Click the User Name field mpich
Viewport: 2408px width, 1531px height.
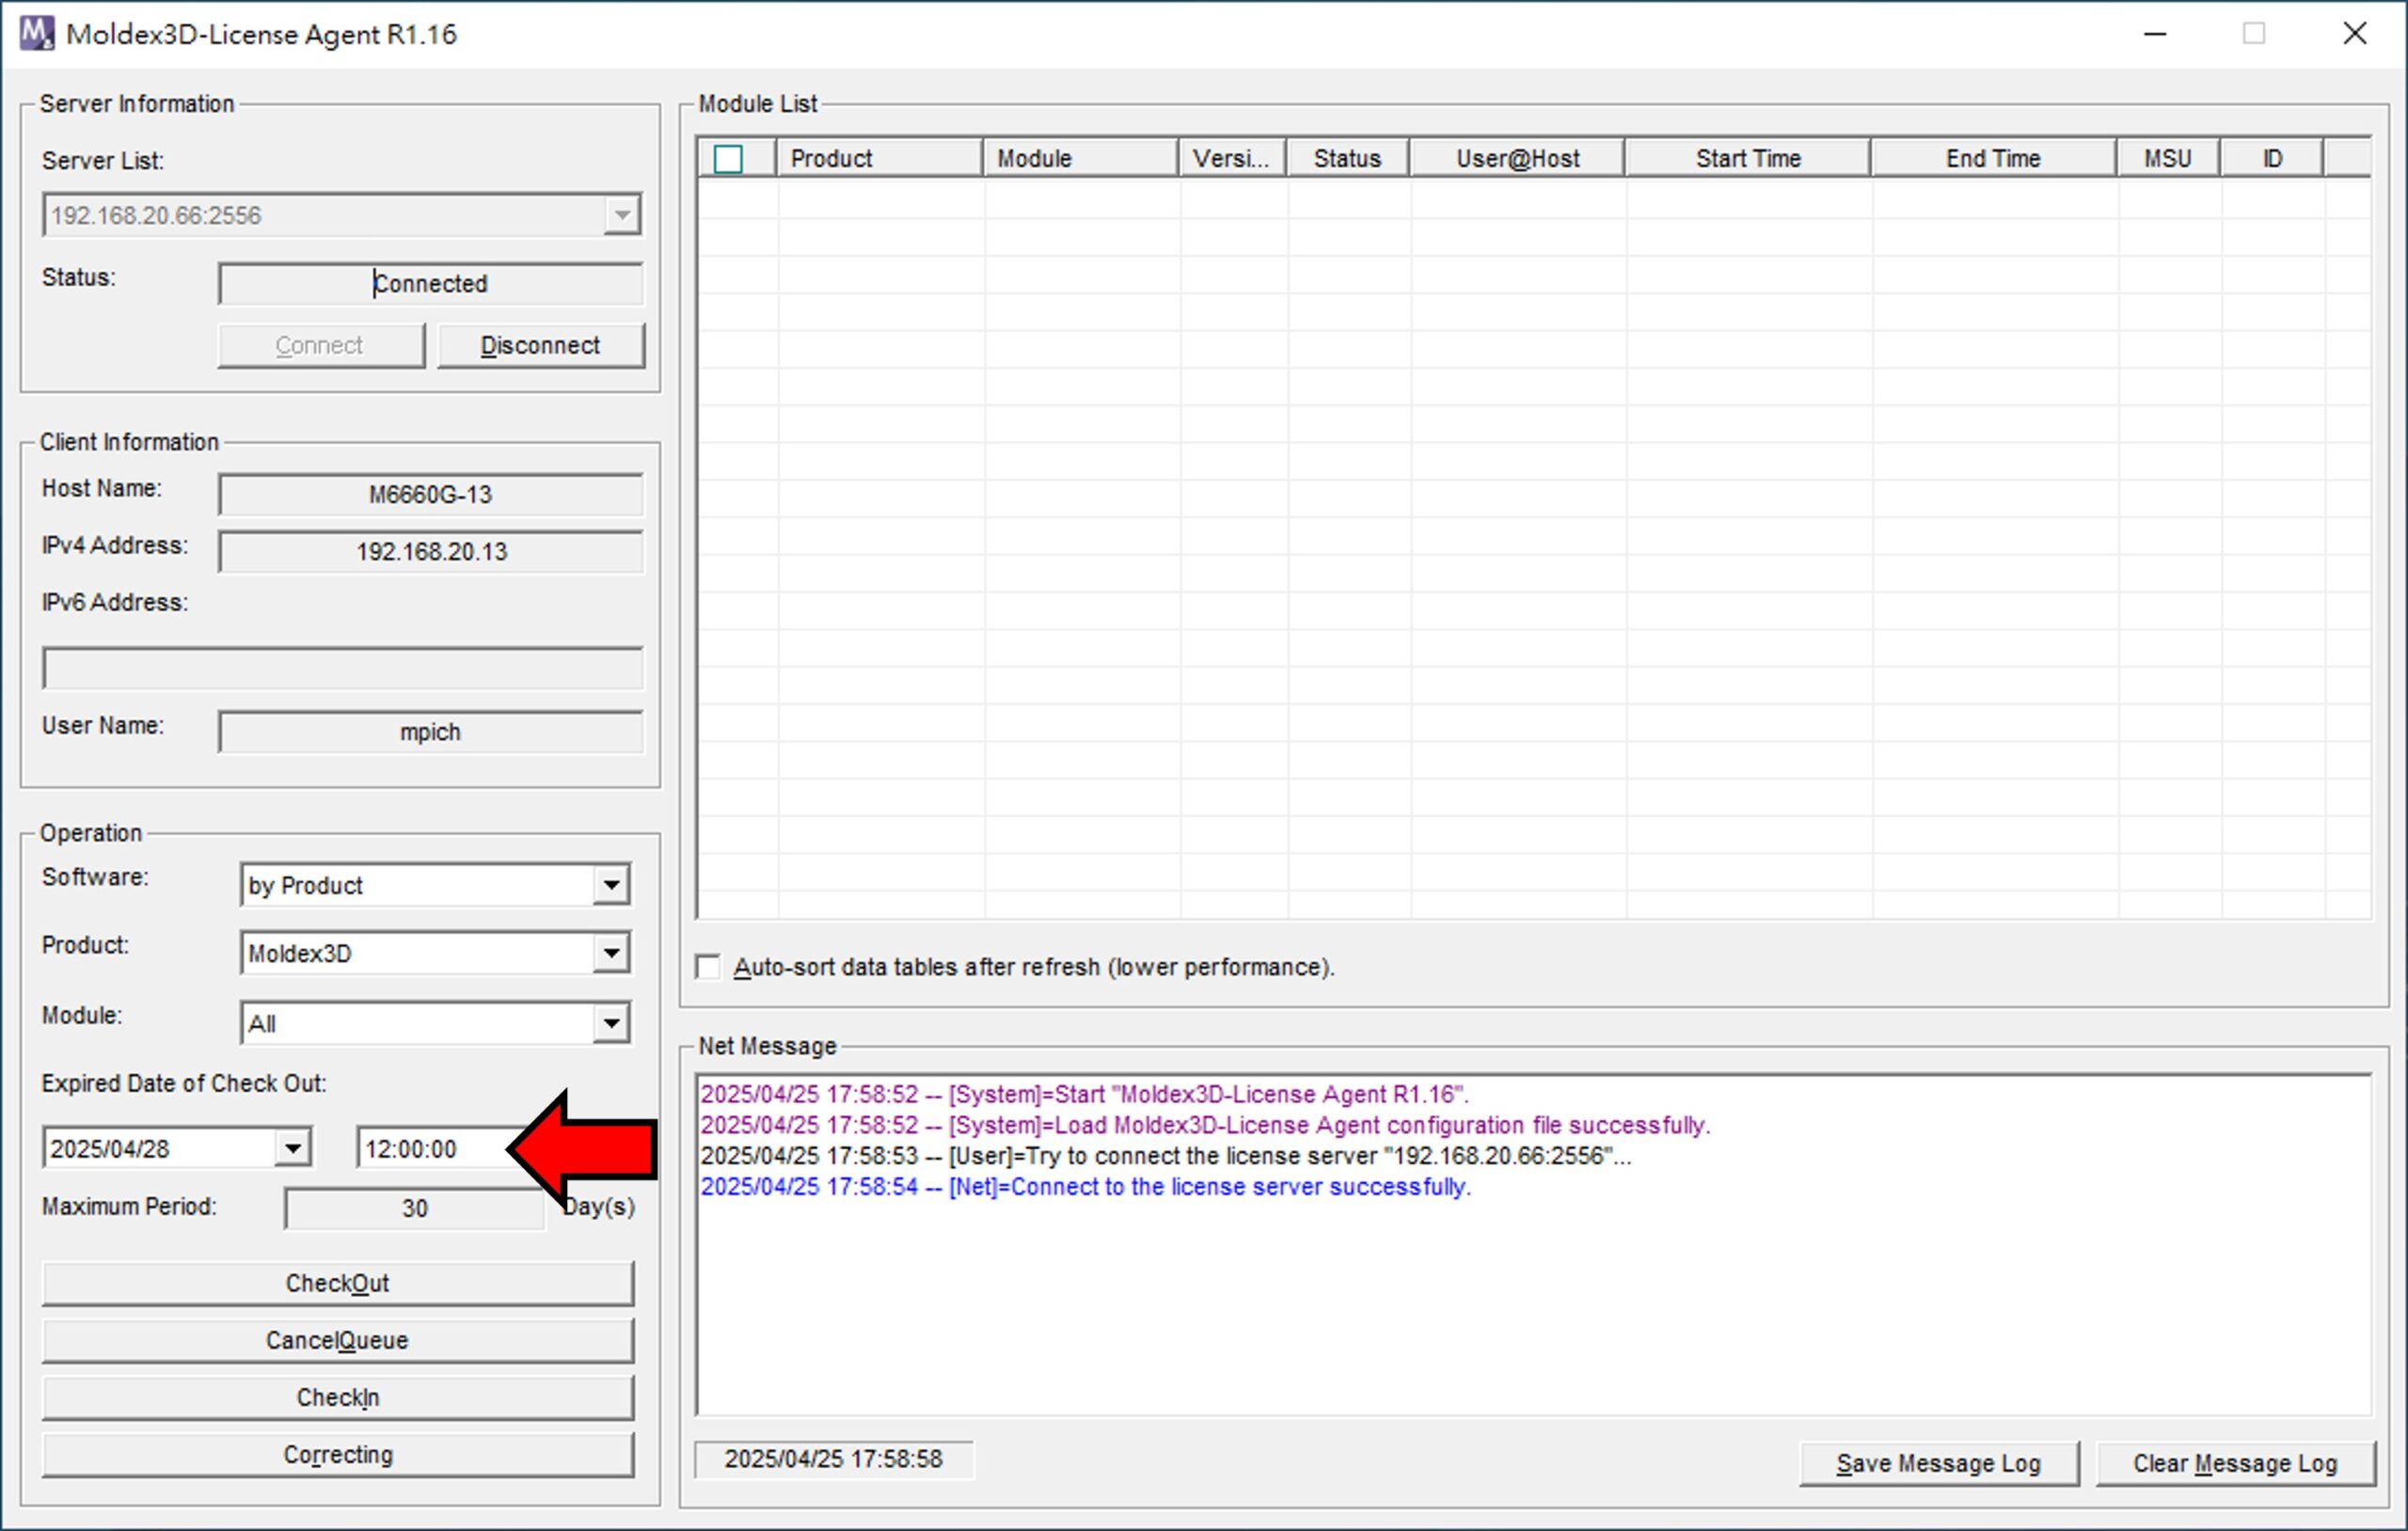431,732
